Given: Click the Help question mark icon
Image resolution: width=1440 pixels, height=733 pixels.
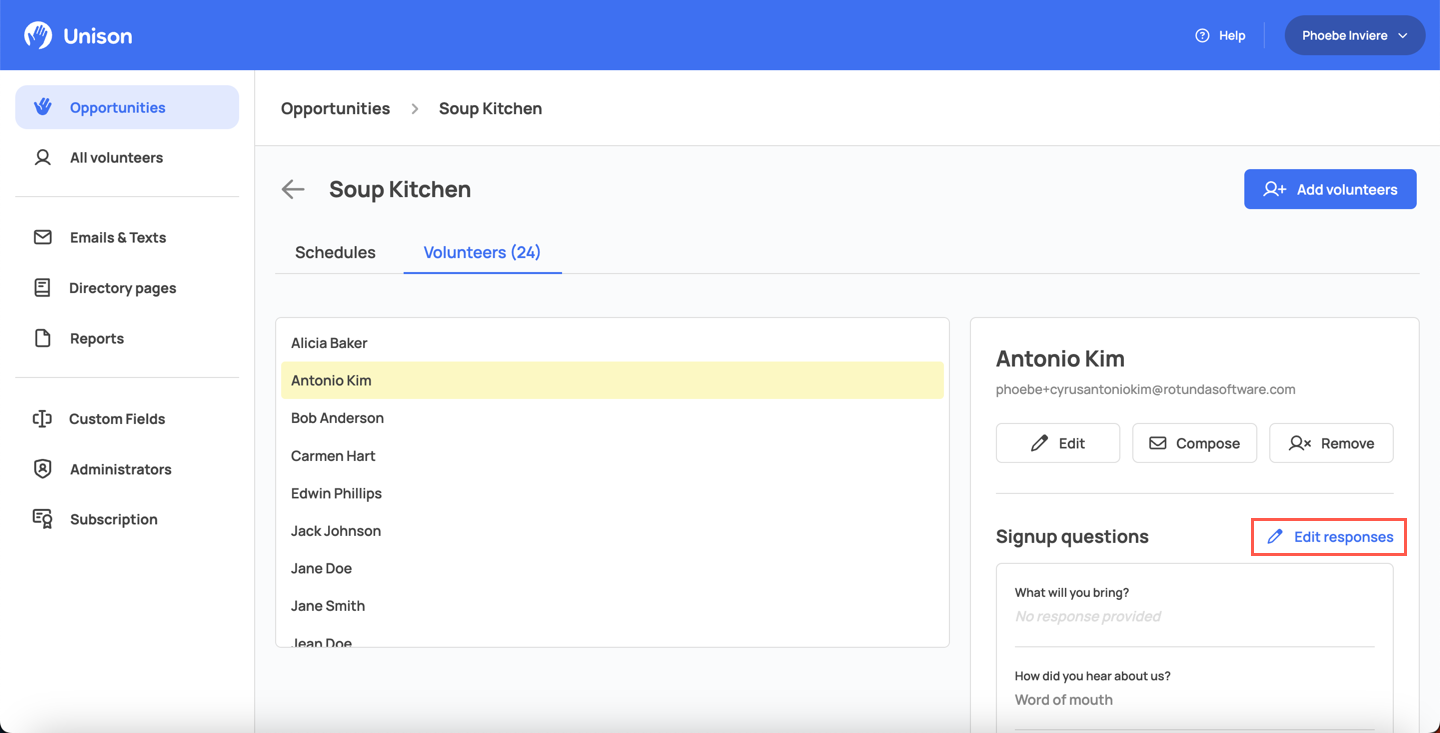Looking at the screenshot, I should pyautogui.click(x=1202, y=35).
